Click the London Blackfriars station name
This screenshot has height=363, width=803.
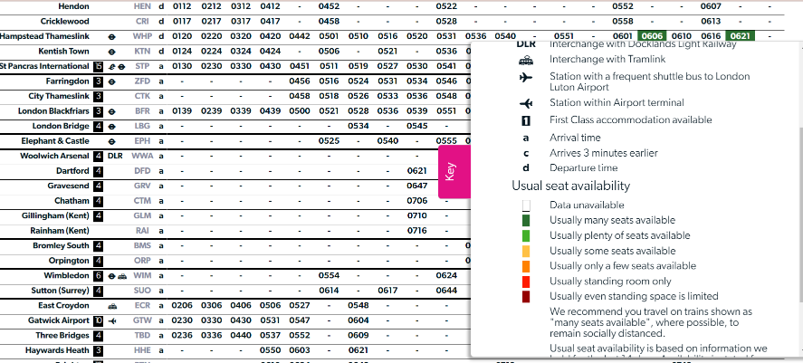tap(53, 111)
